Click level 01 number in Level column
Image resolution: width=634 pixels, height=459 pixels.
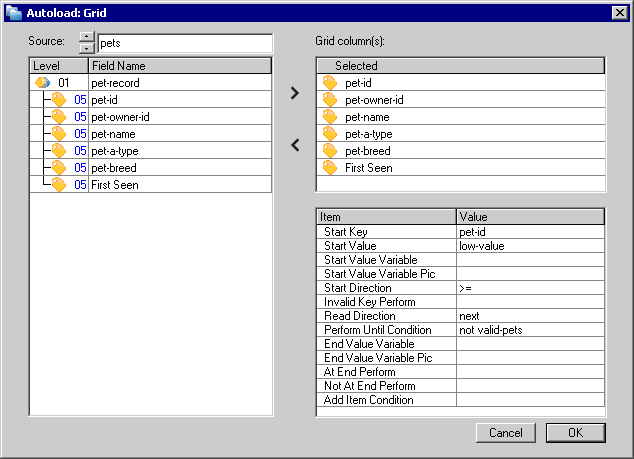pyautogui.click(x=63, y=83)
